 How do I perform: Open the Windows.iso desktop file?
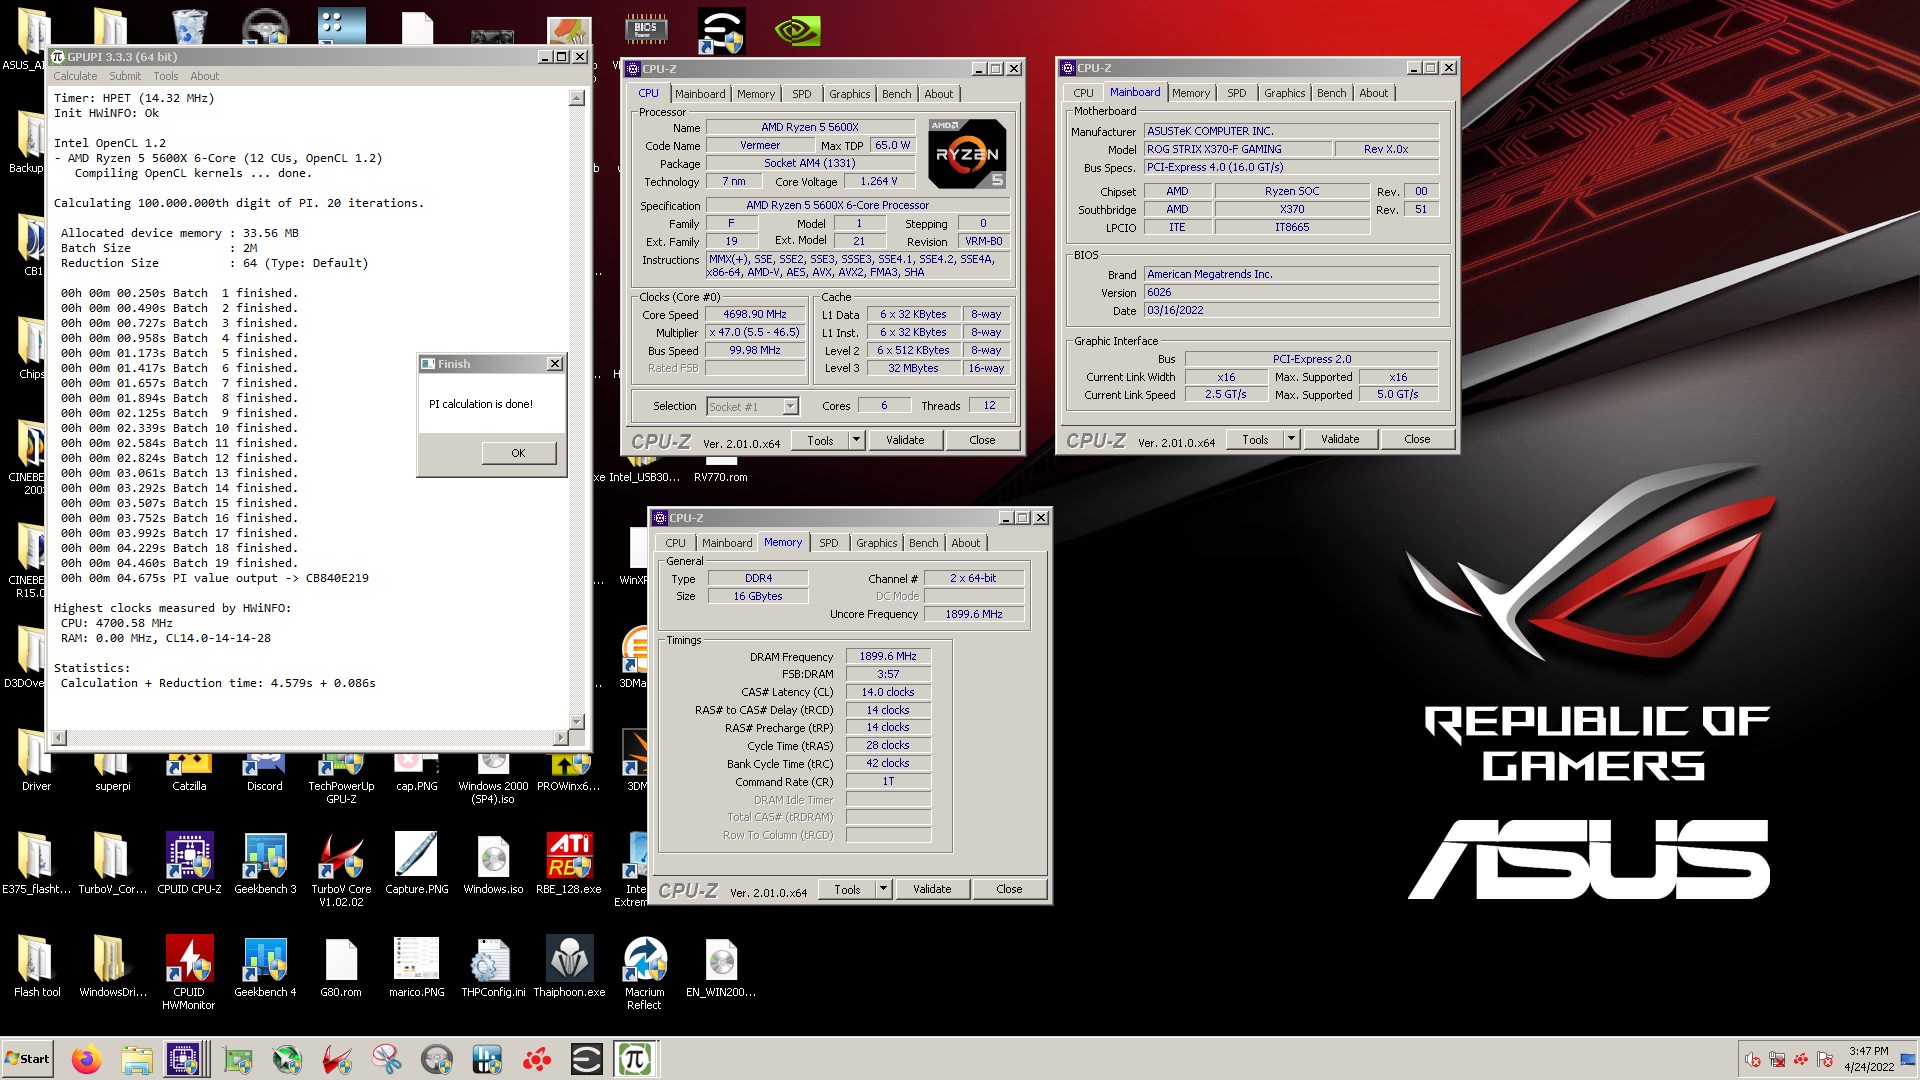pos(493,863)
